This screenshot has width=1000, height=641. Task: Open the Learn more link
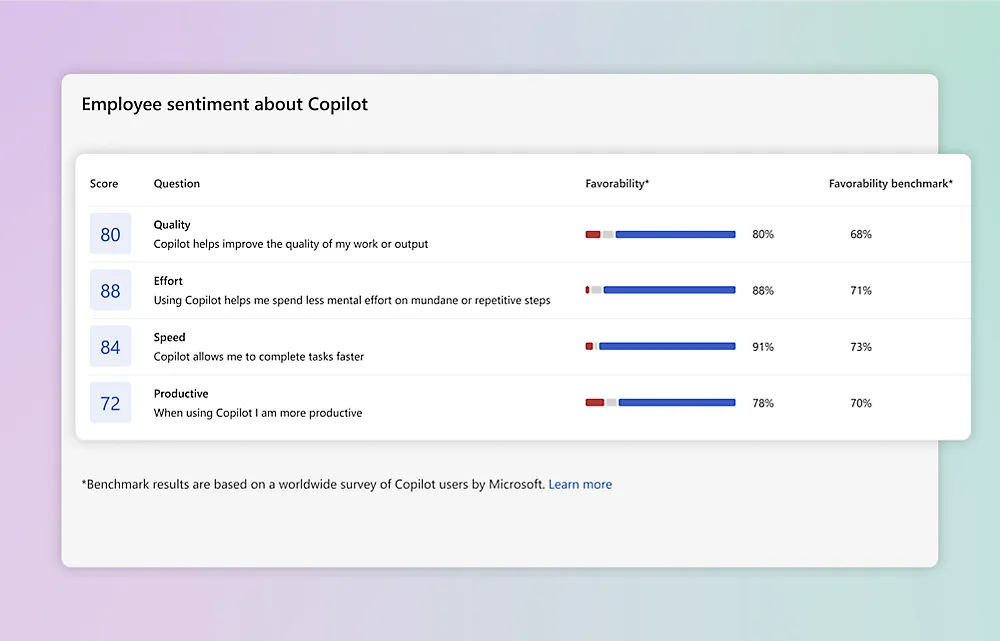580,484
